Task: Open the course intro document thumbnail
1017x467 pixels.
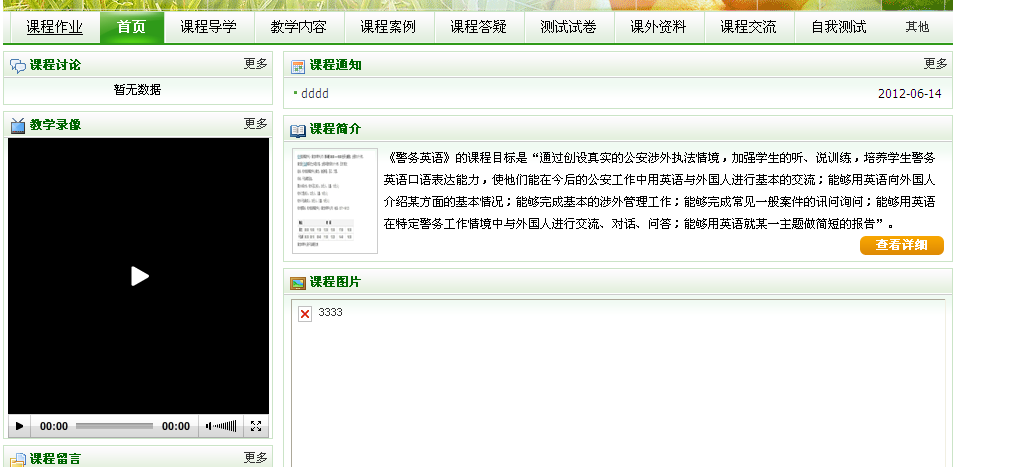Action: [335, 200]
